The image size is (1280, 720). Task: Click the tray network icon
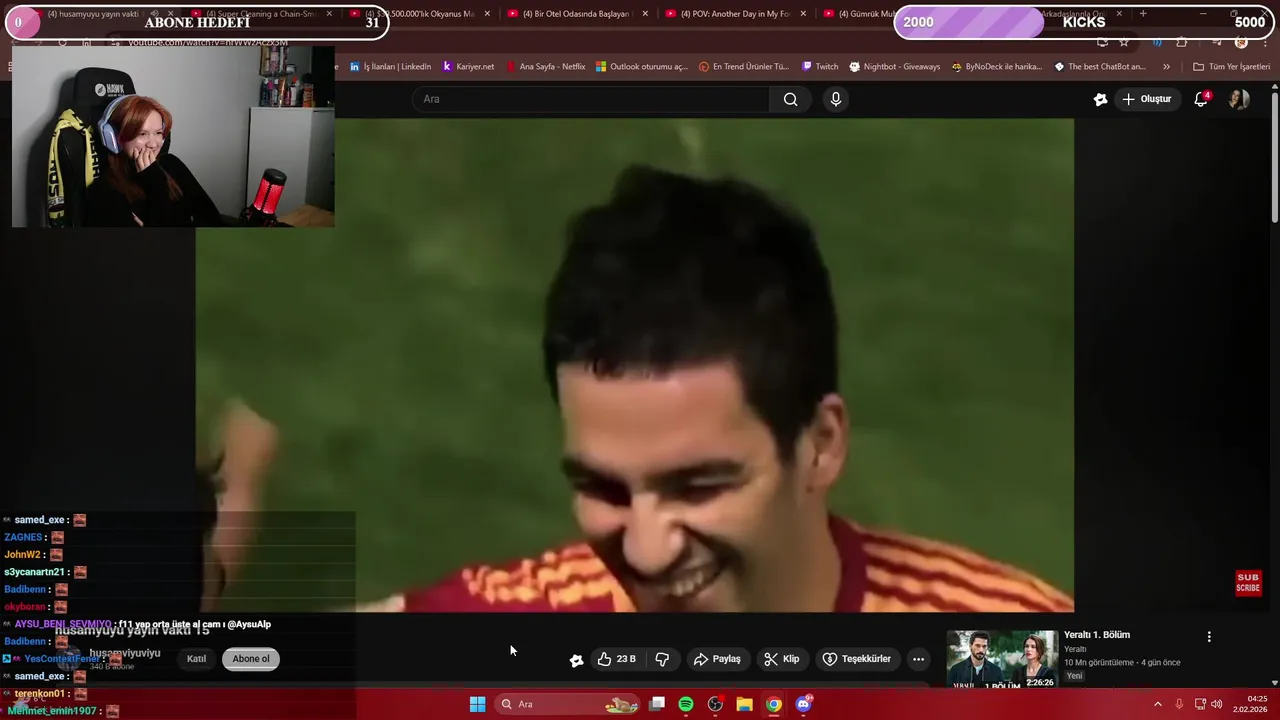point(1199,704)
